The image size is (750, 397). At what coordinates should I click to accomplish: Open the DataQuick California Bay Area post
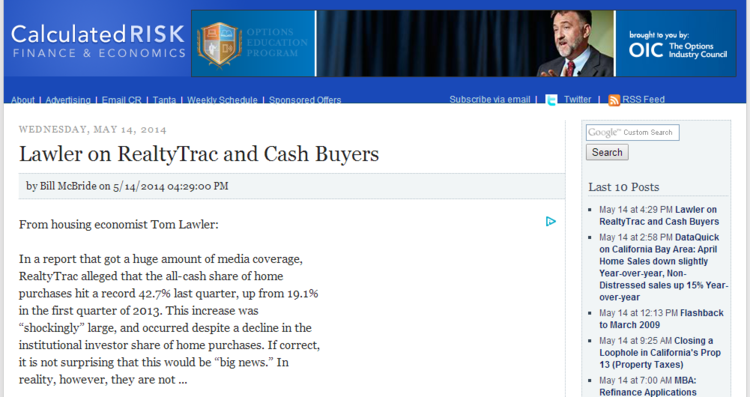tap(663, 267)
